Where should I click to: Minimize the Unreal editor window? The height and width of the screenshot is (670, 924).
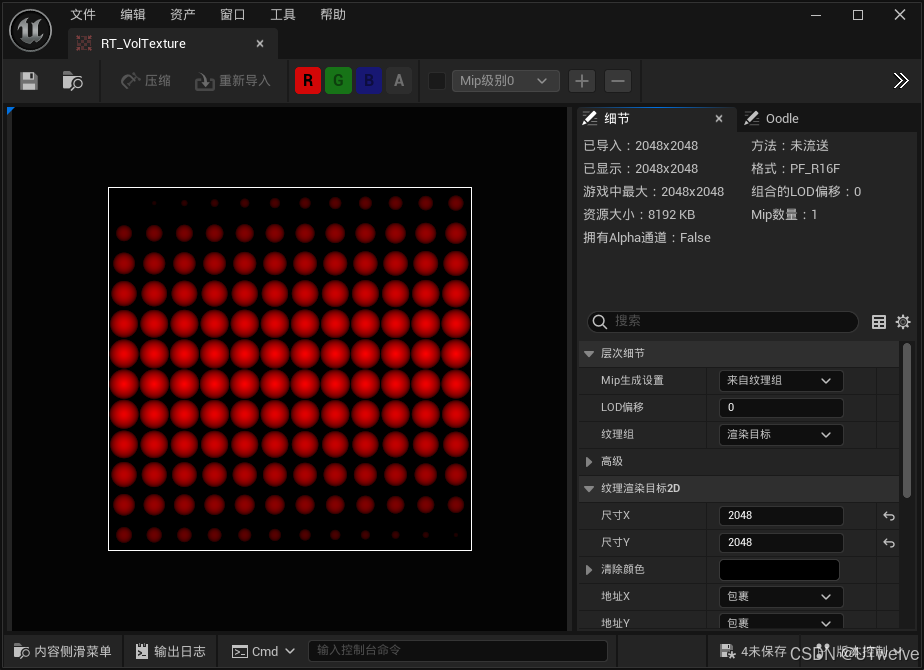tap(816, 15)
